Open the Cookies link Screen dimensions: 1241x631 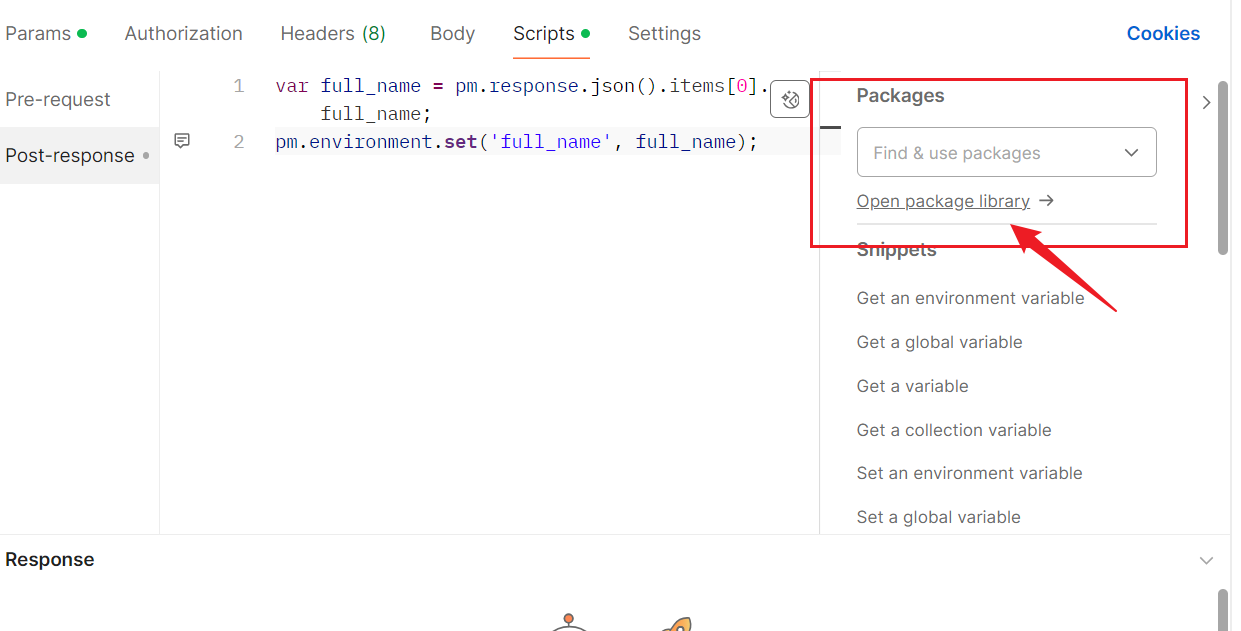pos(1163,33)
